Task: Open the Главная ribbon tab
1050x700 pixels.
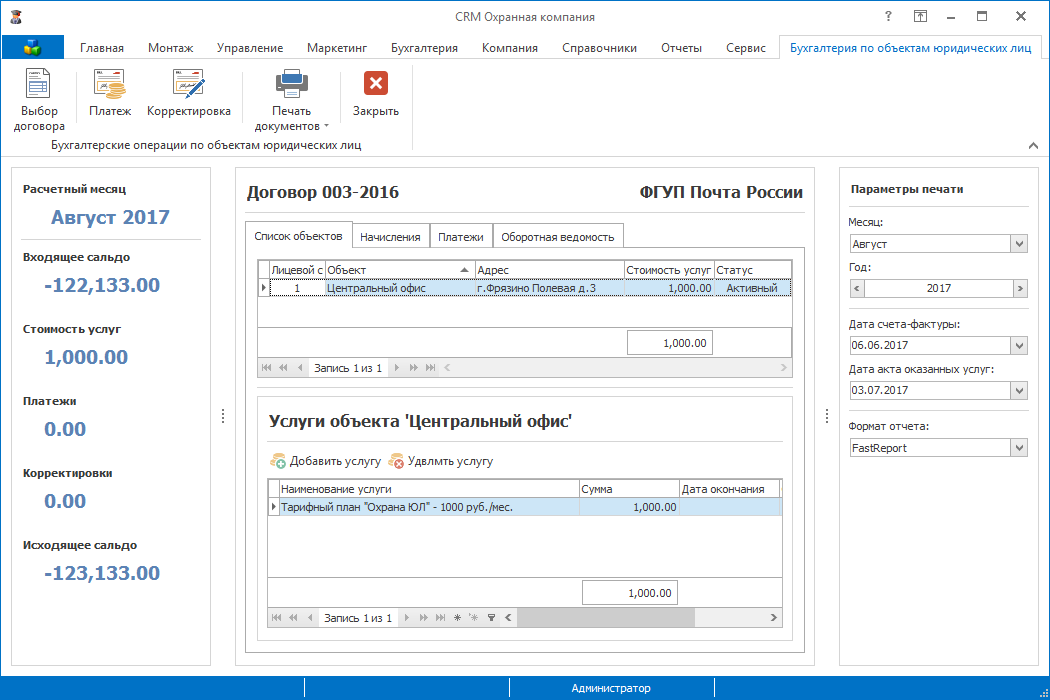Action: pos(102,48)
